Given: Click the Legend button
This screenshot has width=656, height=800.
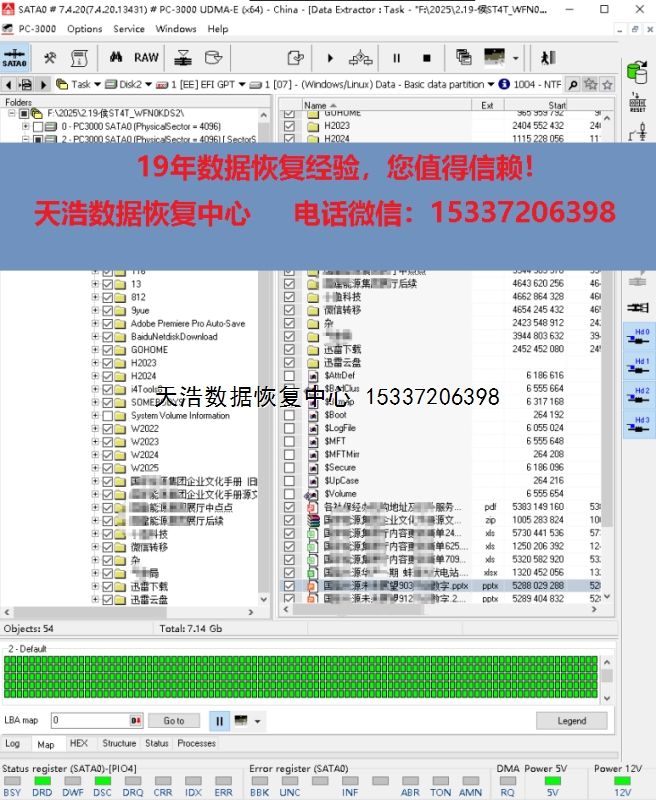Looking at the screenshot, I should (x=571, y=720).
